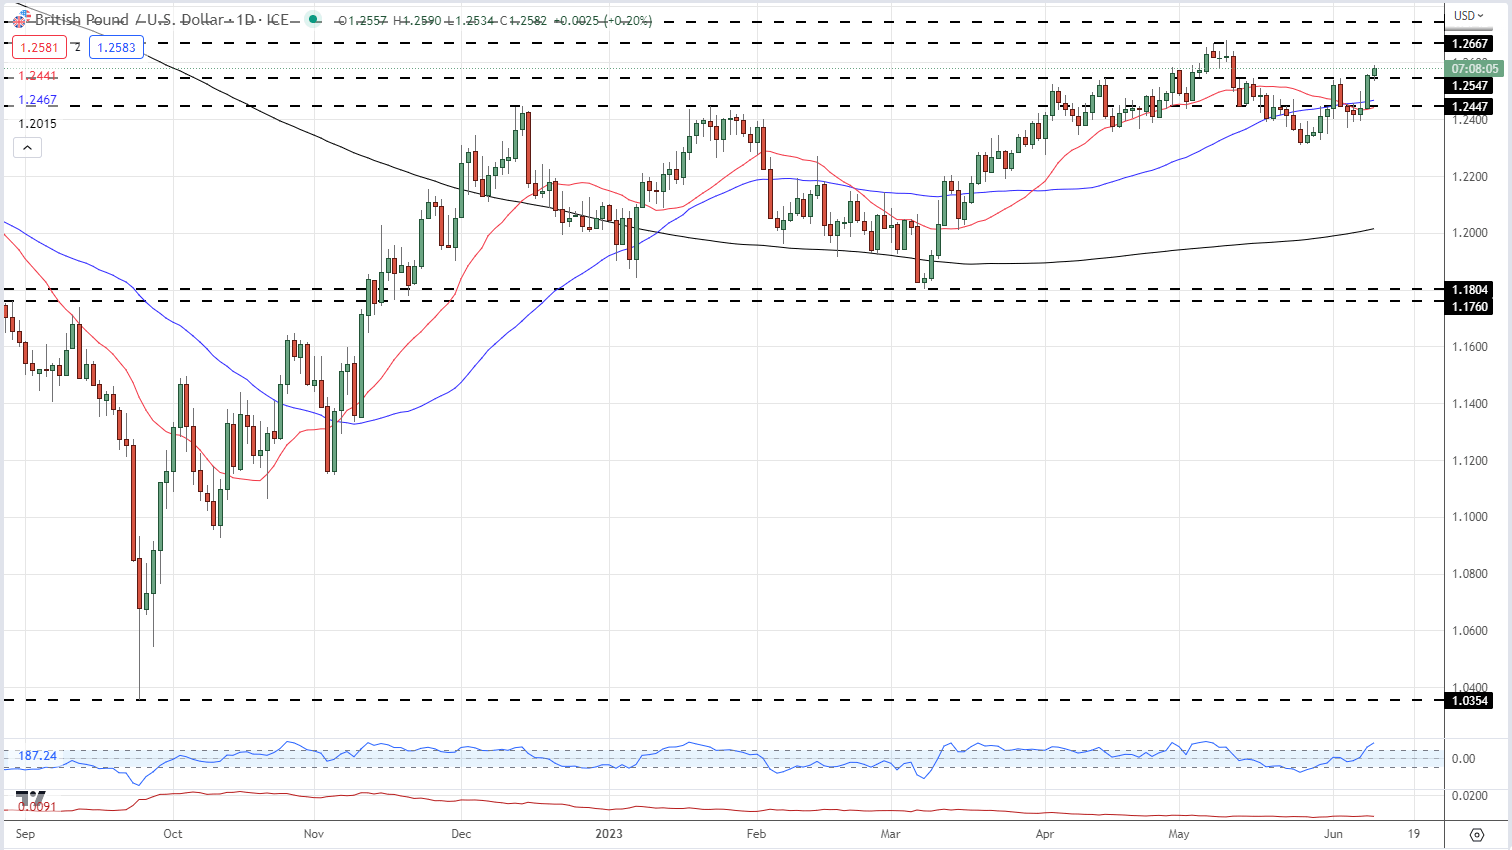Select the 1.2667 price level label

tap(1470, 44)
